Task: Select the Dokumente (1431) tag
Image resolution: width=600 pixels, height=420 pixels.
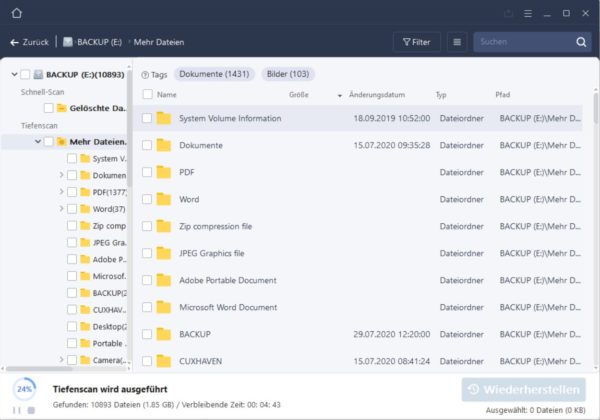Action: [214, 74]
